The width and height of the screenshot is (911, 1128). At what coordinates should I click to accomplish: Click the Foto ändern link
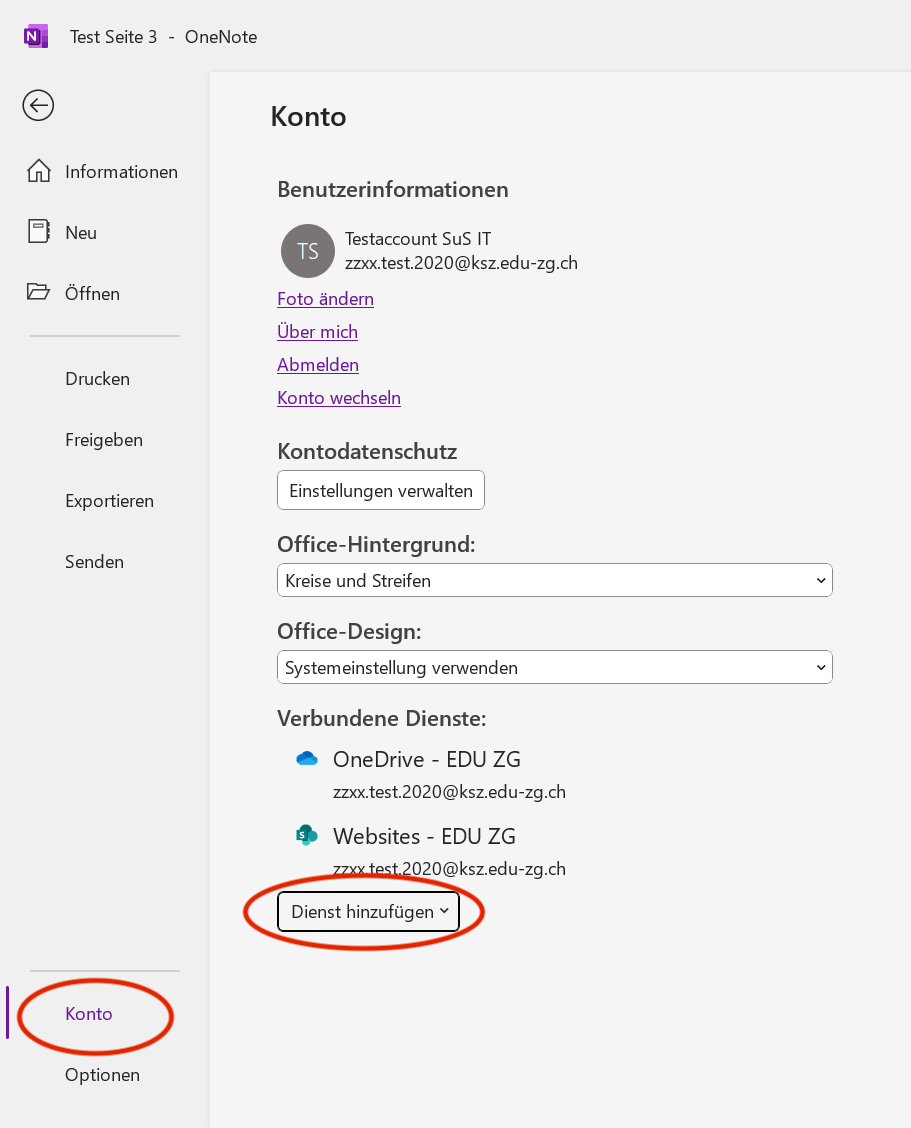click(325, 299)
